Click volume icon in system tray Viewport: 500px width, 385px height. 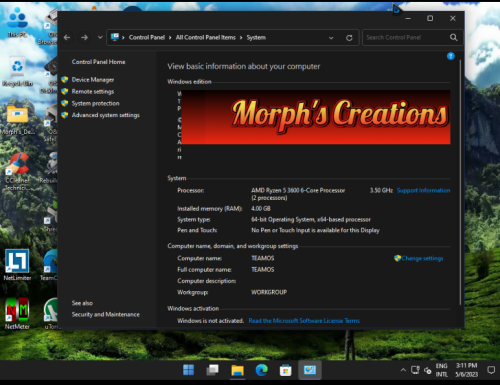coord(428,370)
